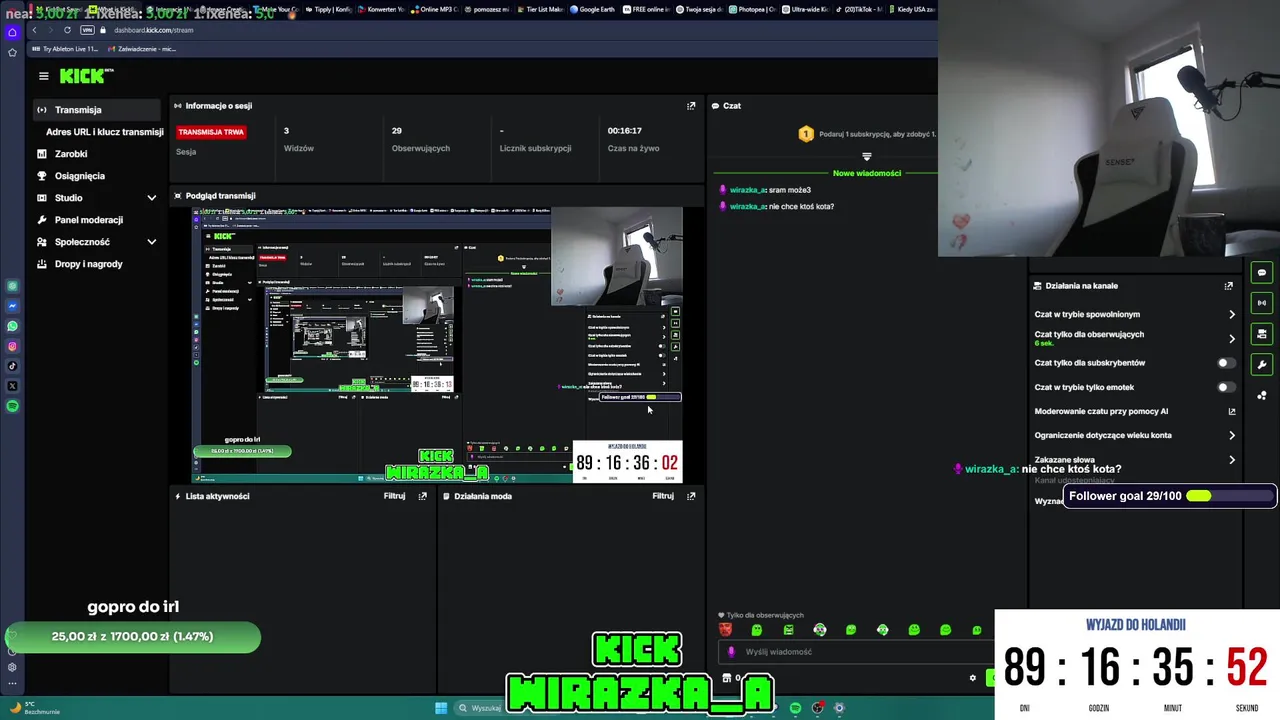The width and height of the screenshot is (1280, 720).
Task: Click the stream preview thumbnail
Action: point(437,345)
